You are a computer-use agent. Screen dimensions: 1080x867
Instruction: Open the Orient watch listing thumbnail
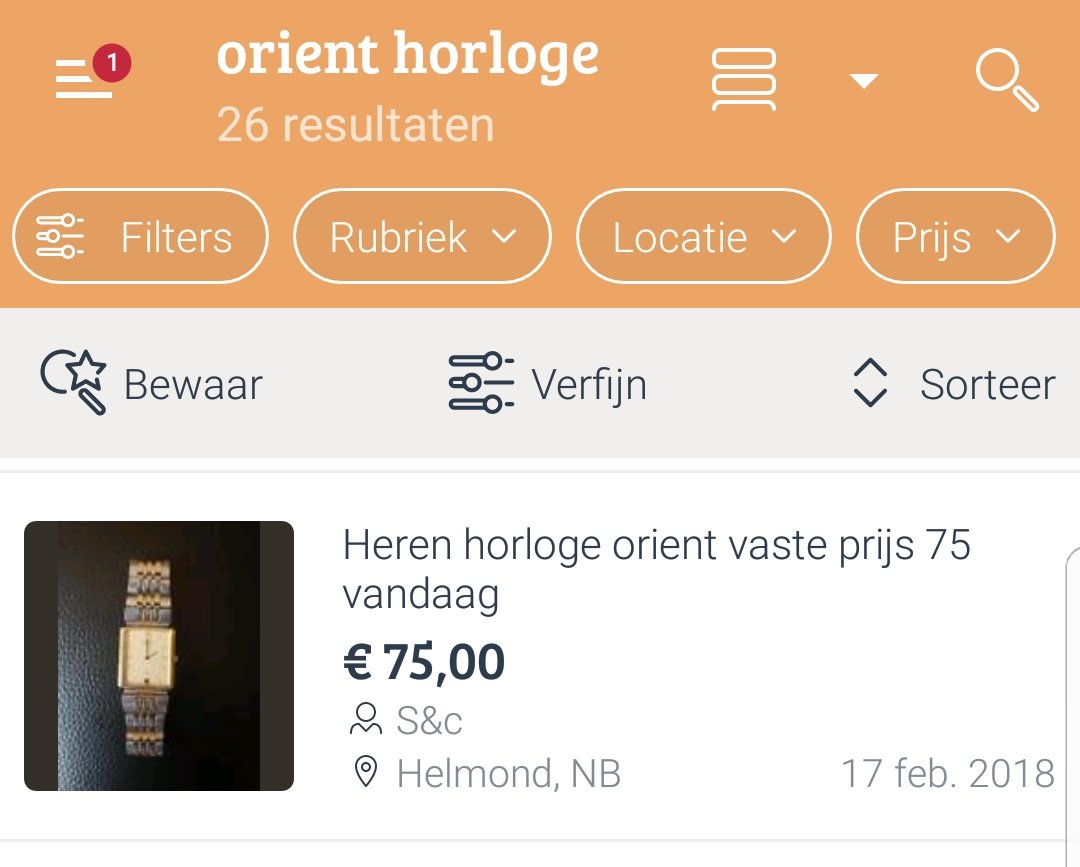click(x=159, y=656)
